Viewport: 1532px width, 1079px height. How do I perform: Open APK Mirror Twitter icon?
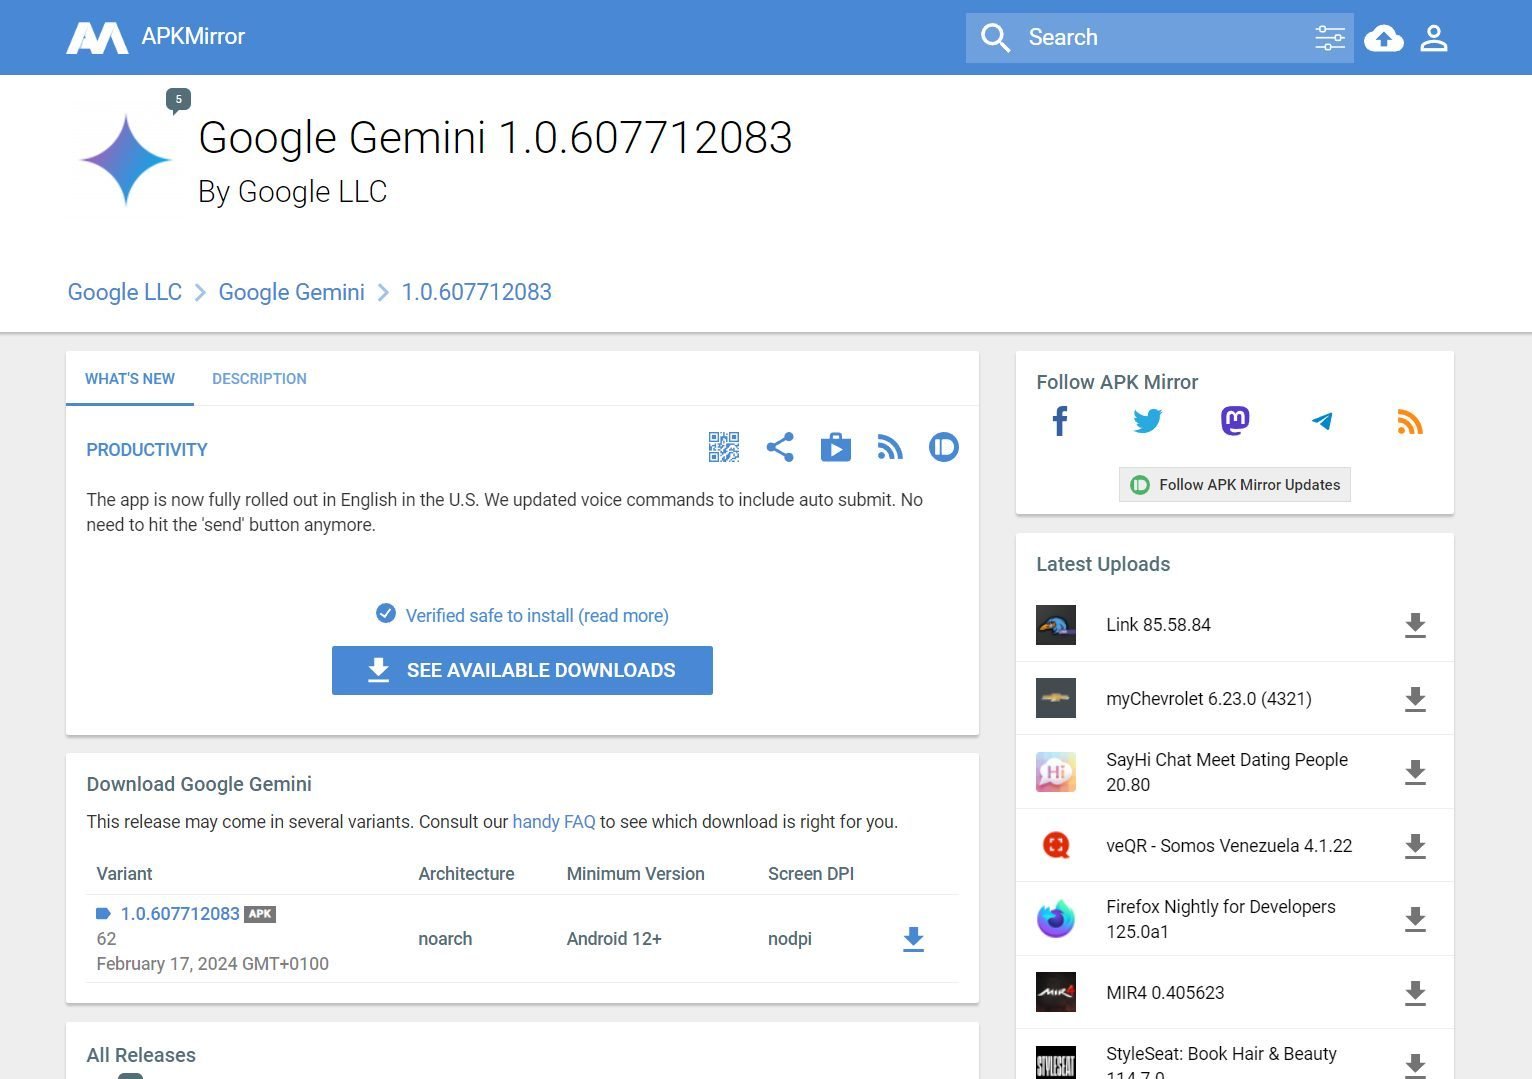pyautogui.click(x=1148, y=421)
